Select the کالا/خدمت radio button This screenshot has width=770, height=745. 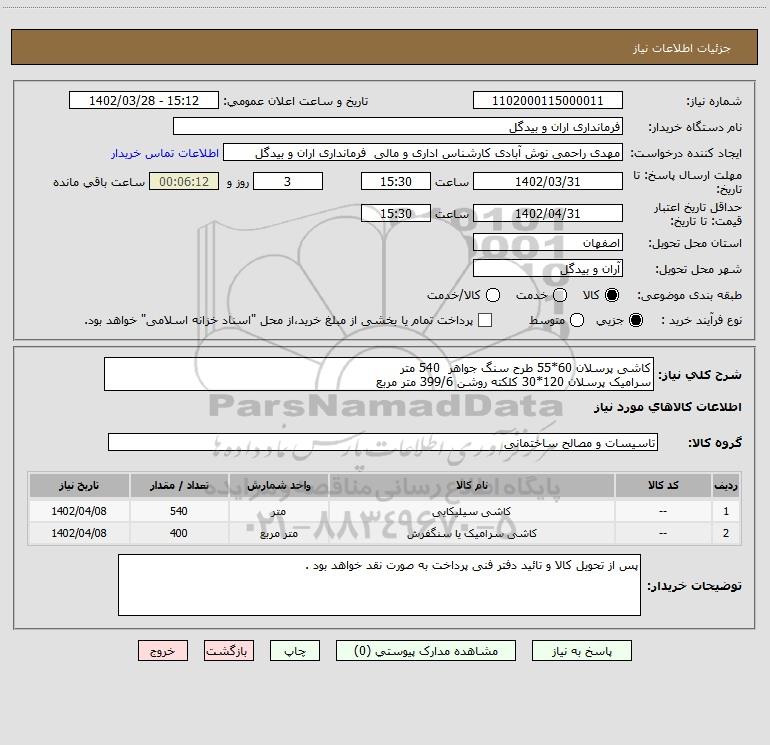click(x=493, y=295)
